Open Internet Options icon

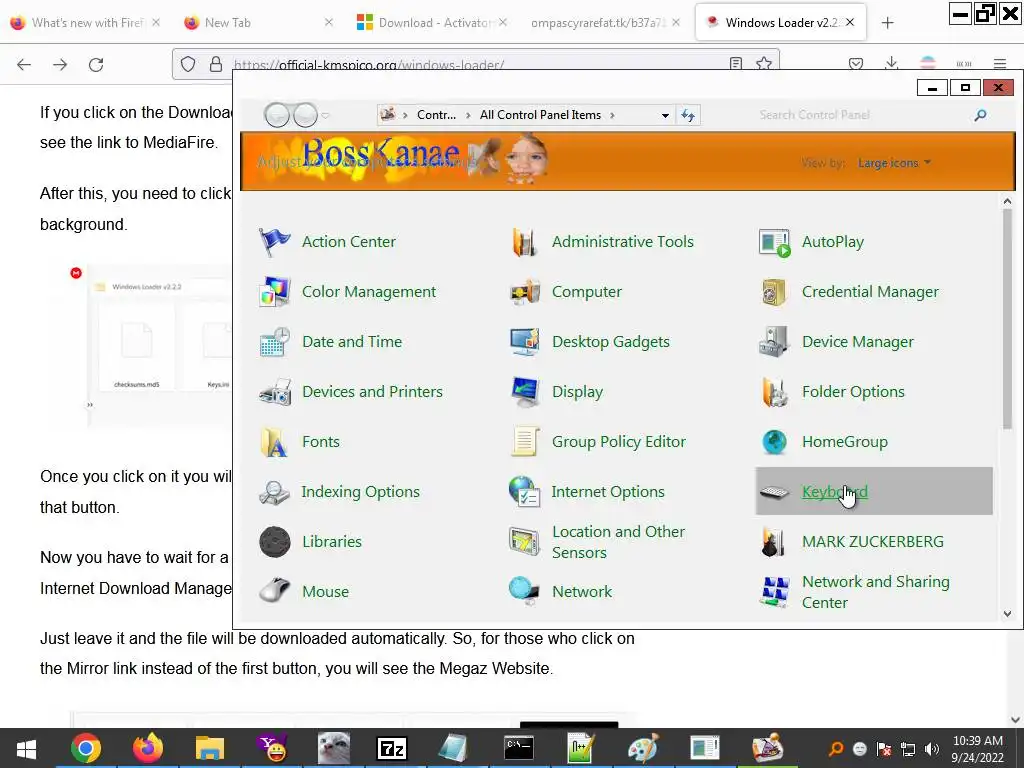point(524,492)
